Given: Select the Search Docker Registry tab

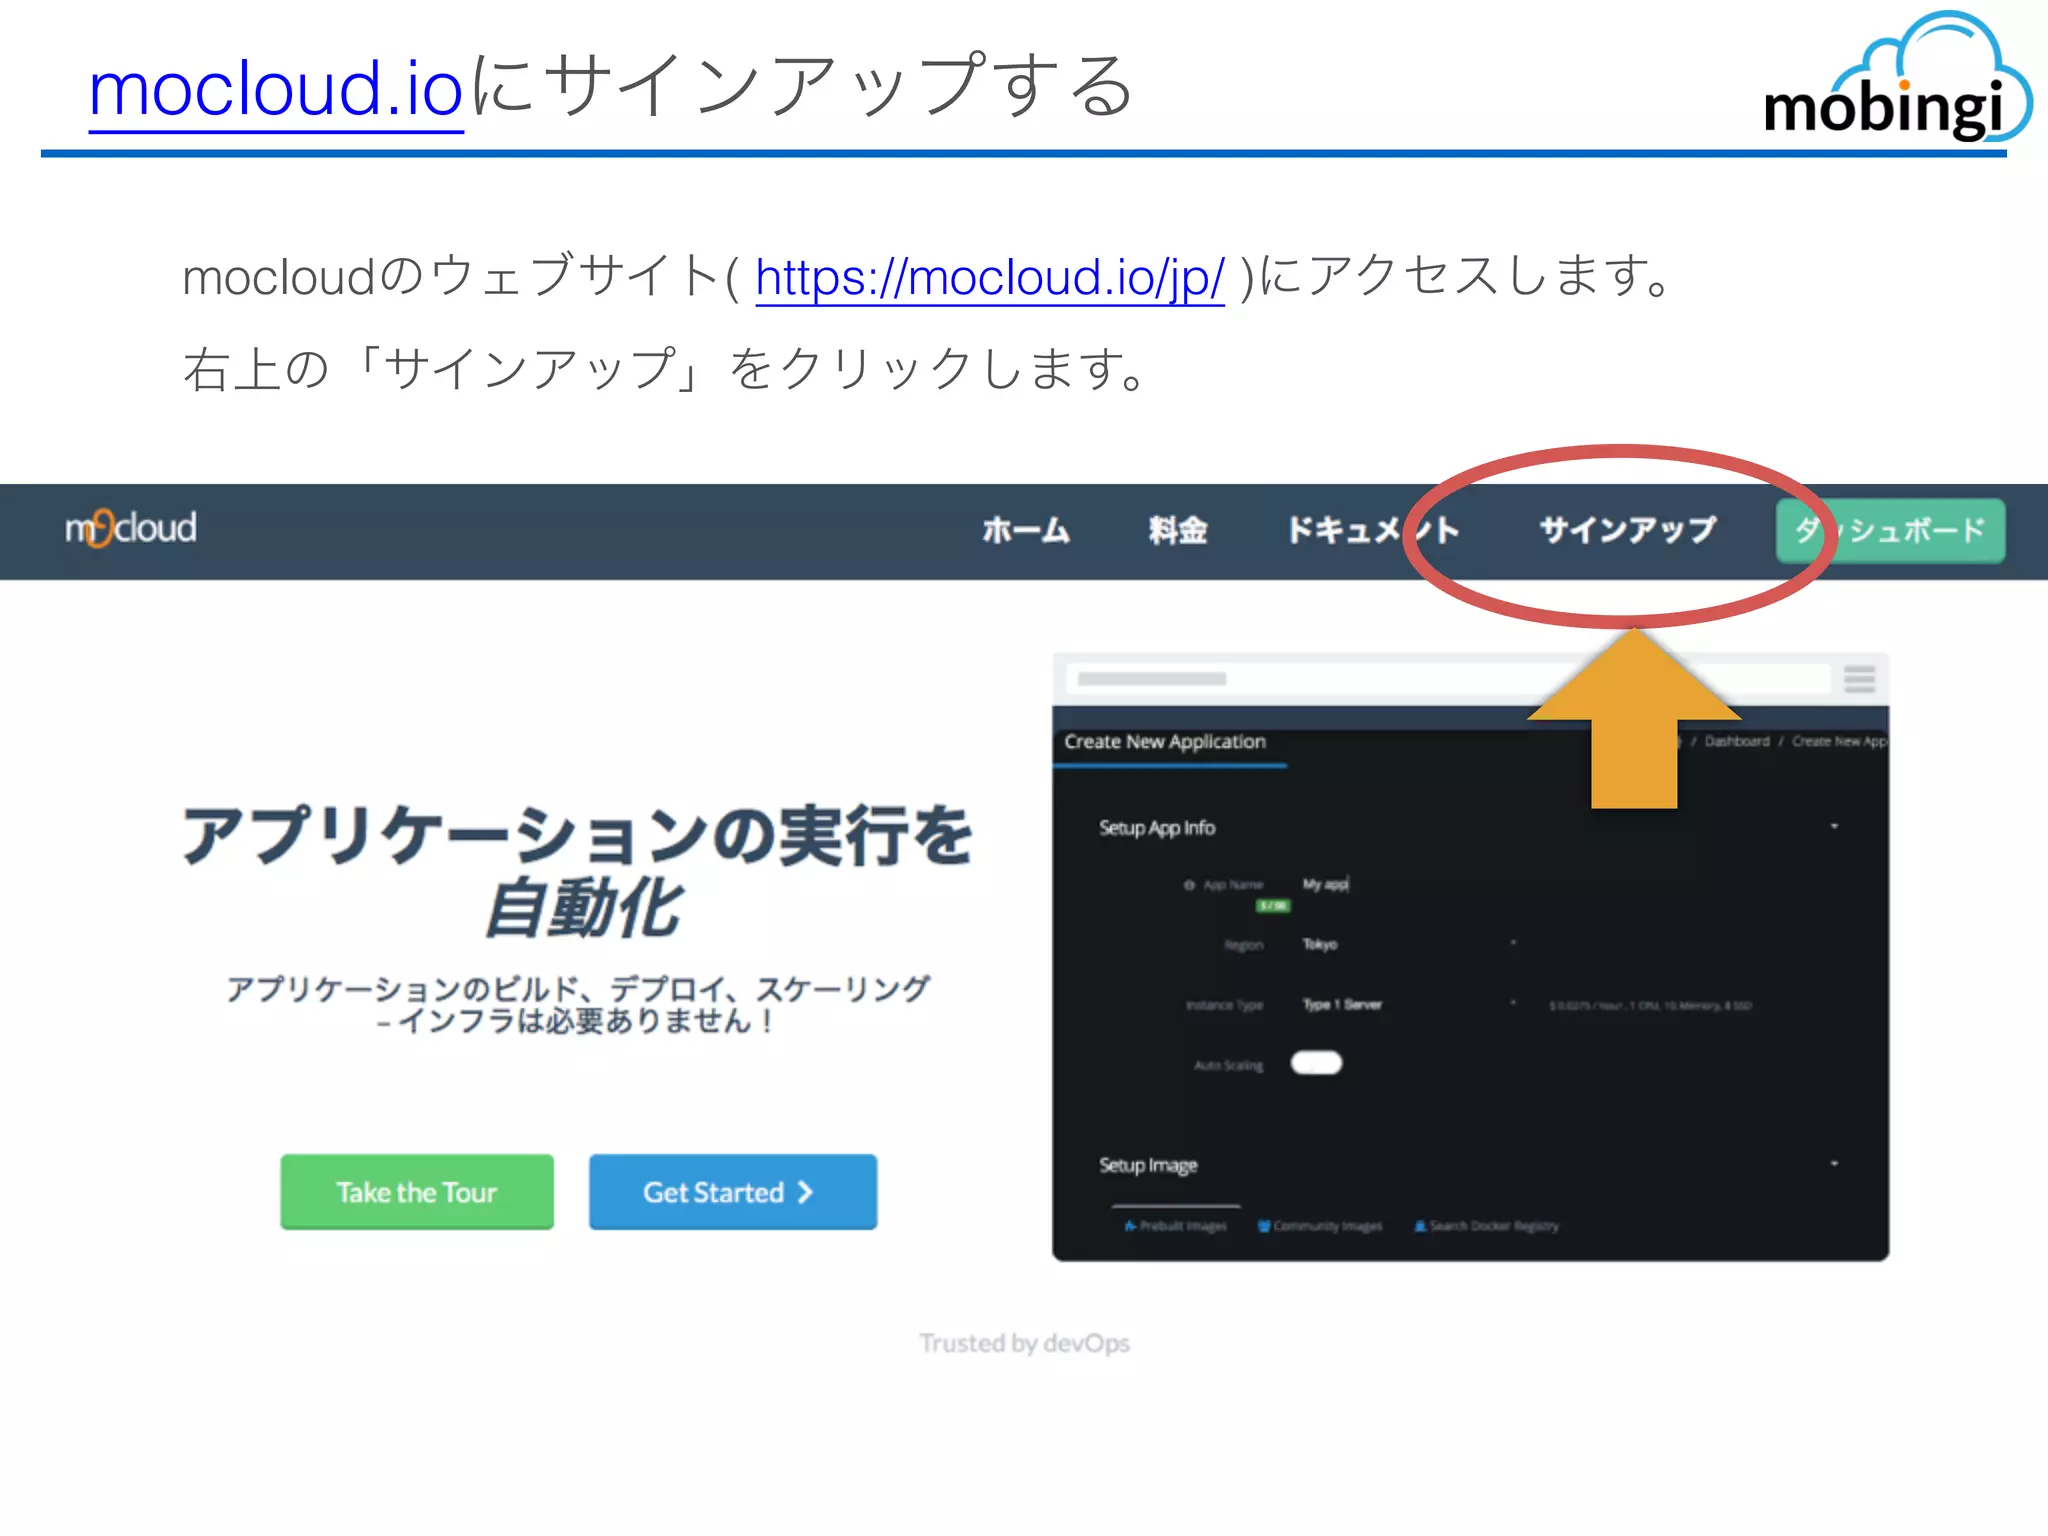Looking at the screenshot, I should coord(1487,1226).
